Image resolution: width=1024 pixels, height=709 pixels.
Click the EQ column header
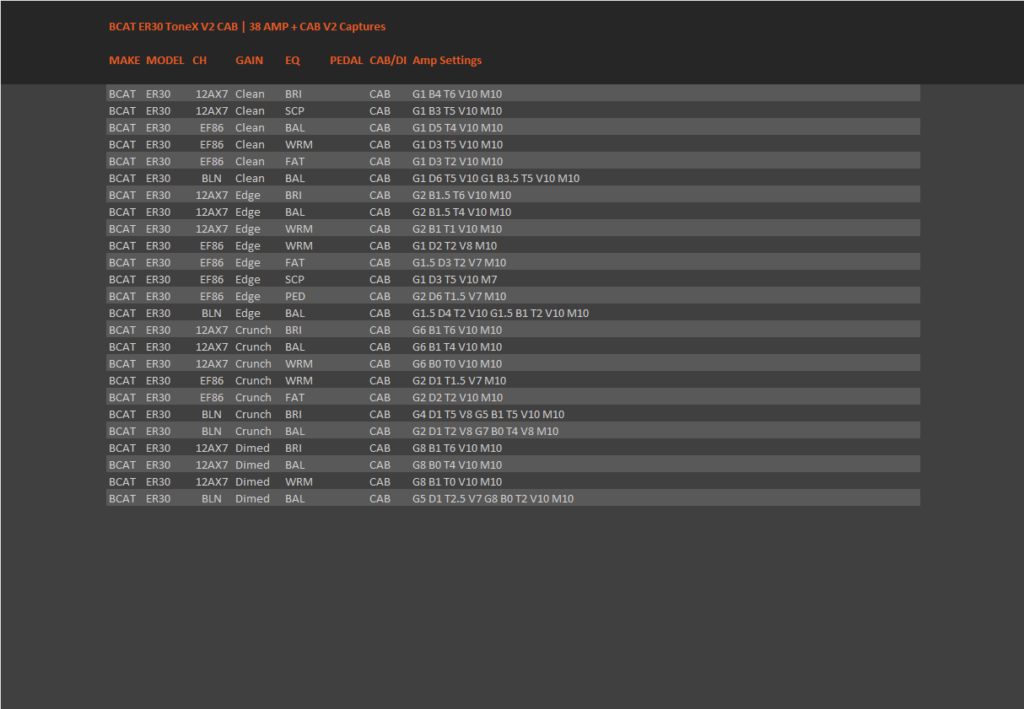click(292, 60)
